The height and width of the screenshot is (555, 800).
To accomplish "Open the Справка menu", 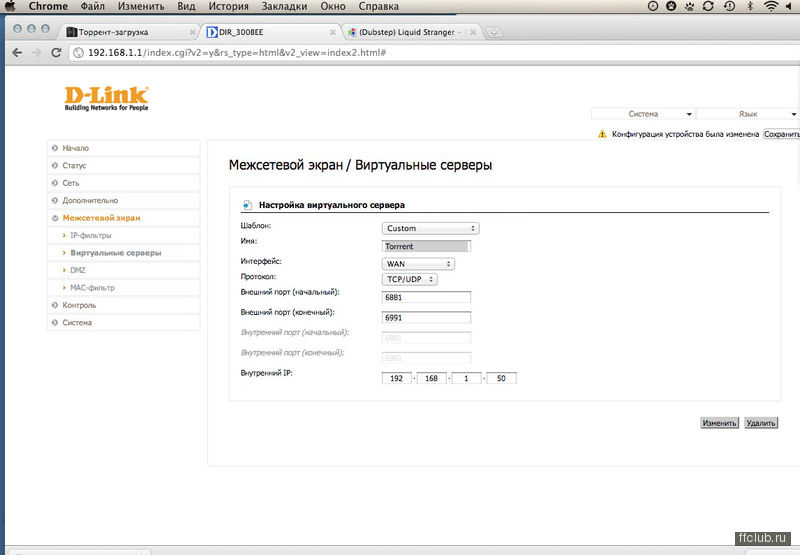I will [379, 6].
